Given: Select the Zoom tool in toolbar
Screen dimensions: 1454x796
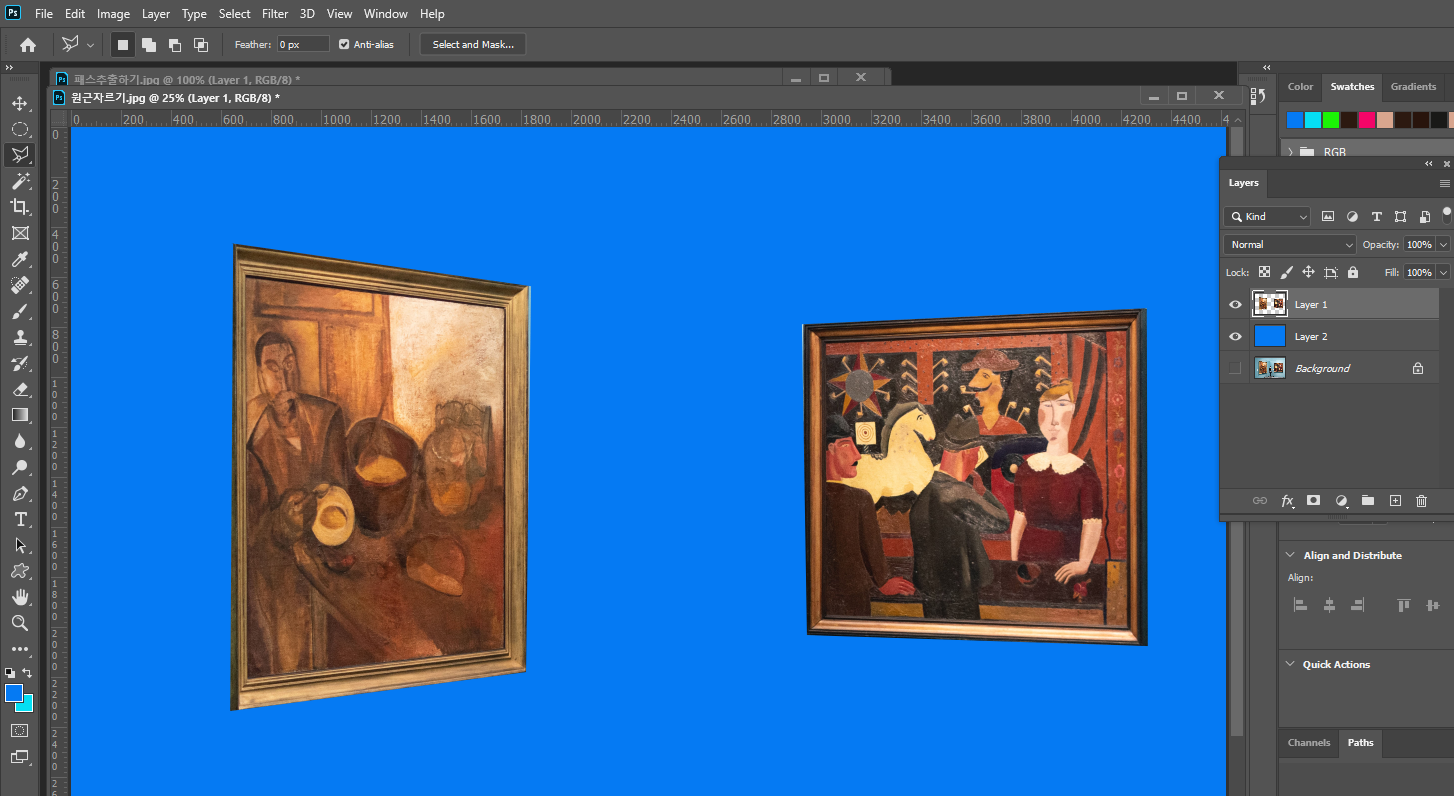Looking at the screenshot, I should [x=19, y=623].
